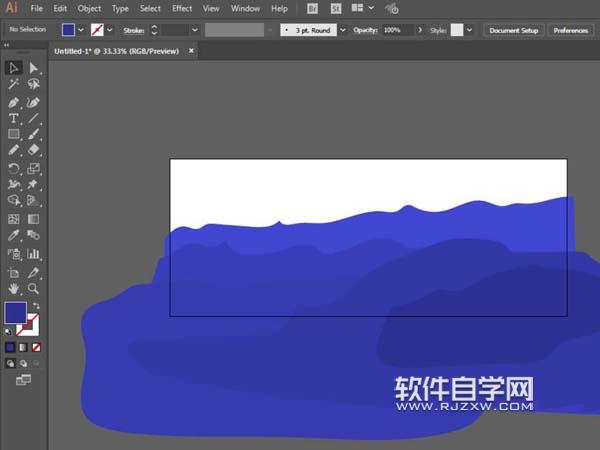Screen dimensions: 600x450
Task: Activate the Puppet Warp pin tool
Action: coord(33,184)
